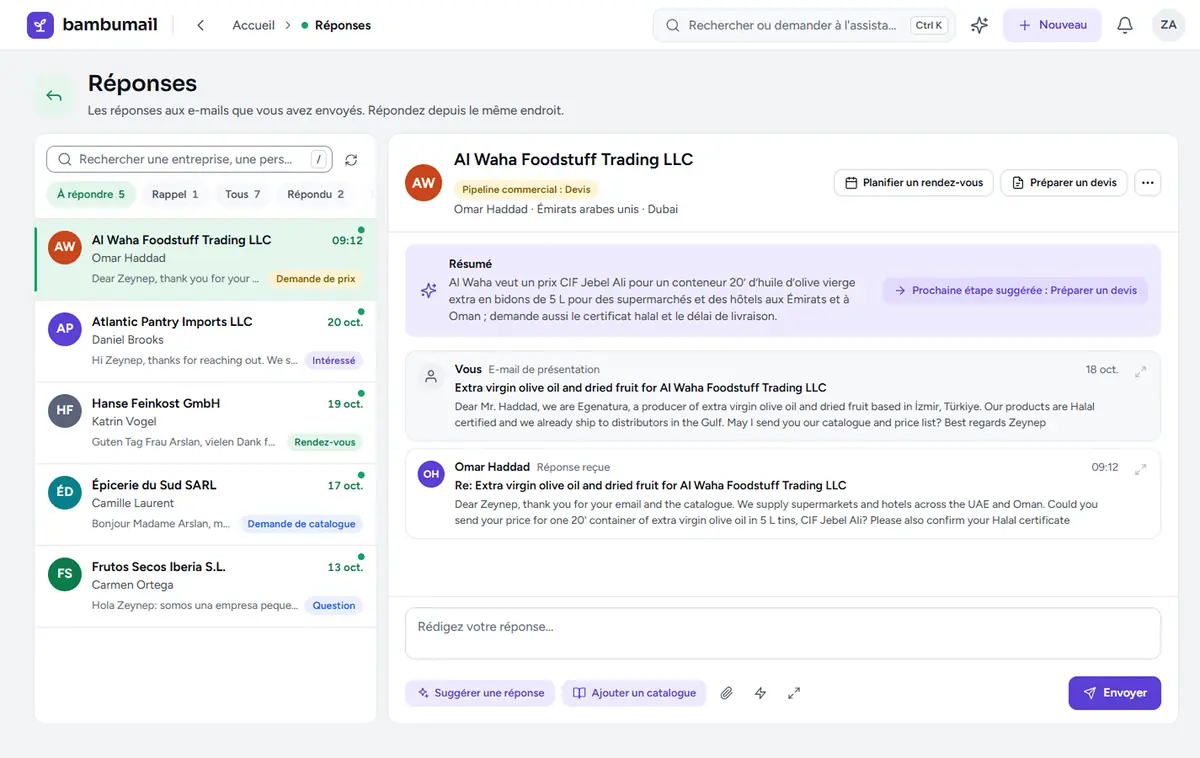Viewport: 1200px width, 758px height.
Task: Open the Épicerie du Sud SARL conversation
Action: pos(206,505)
